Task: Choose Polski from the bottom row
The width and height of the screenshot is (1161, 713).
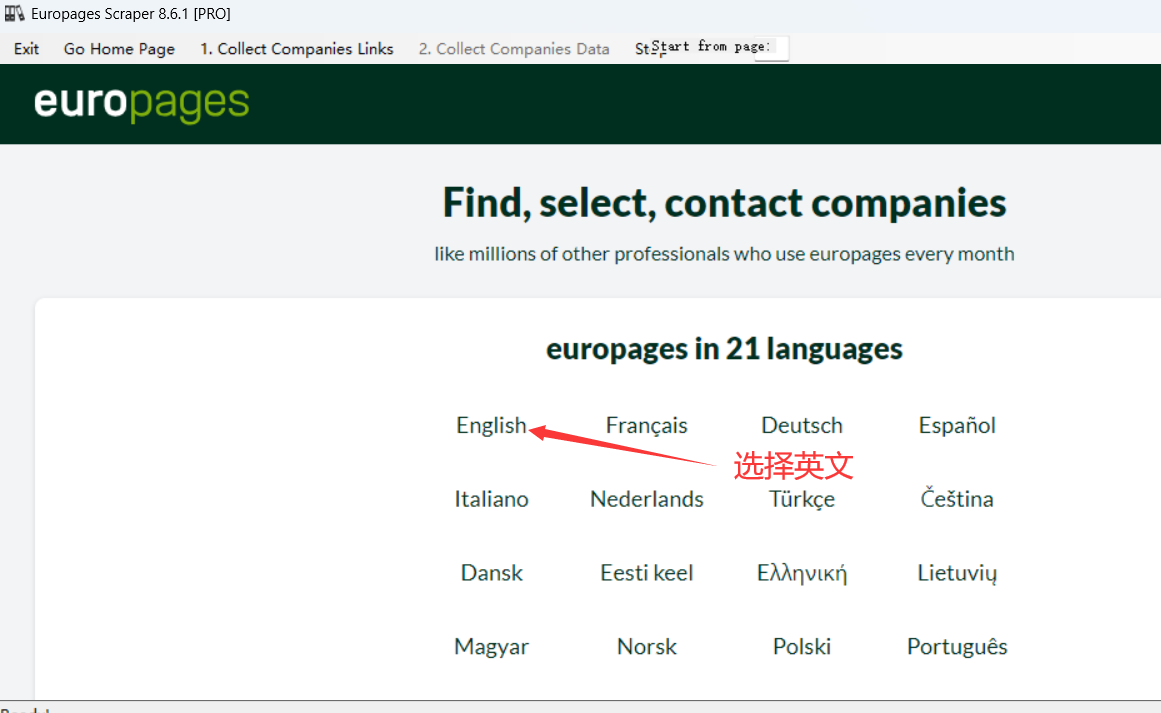Action: point(801,647)
